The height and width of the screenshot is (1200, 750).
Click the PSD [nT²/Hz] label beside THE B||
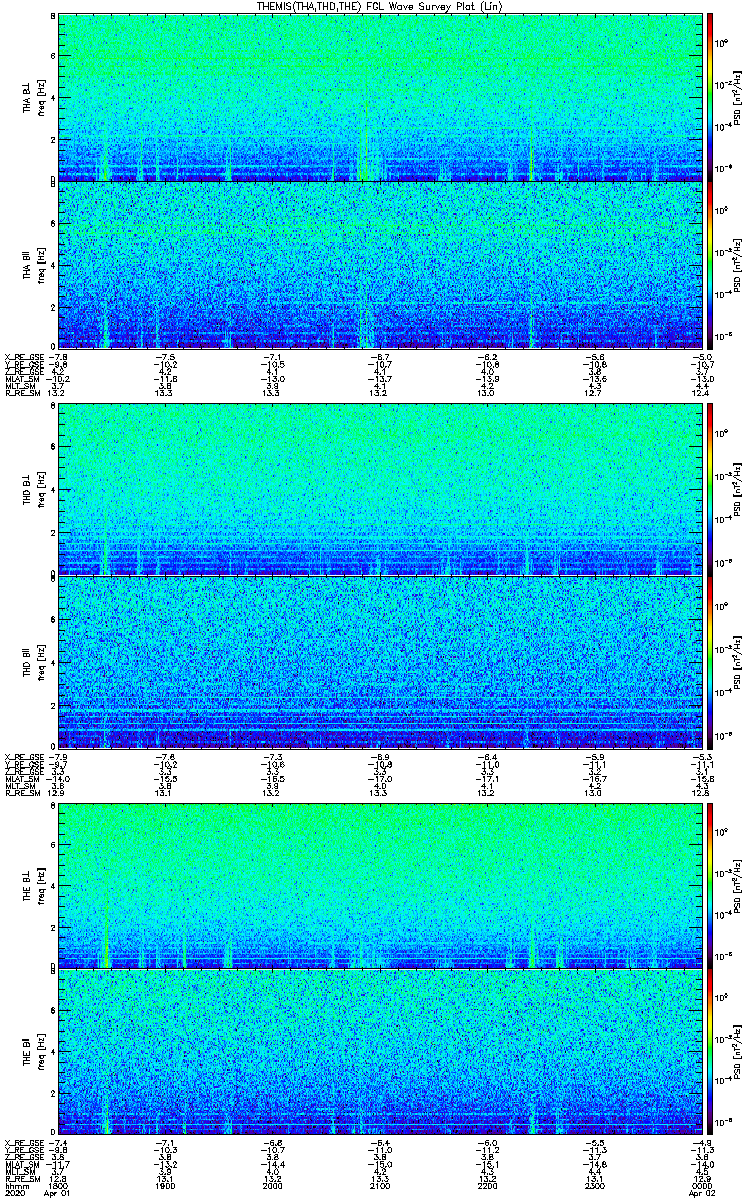(x=736, y=1053)
